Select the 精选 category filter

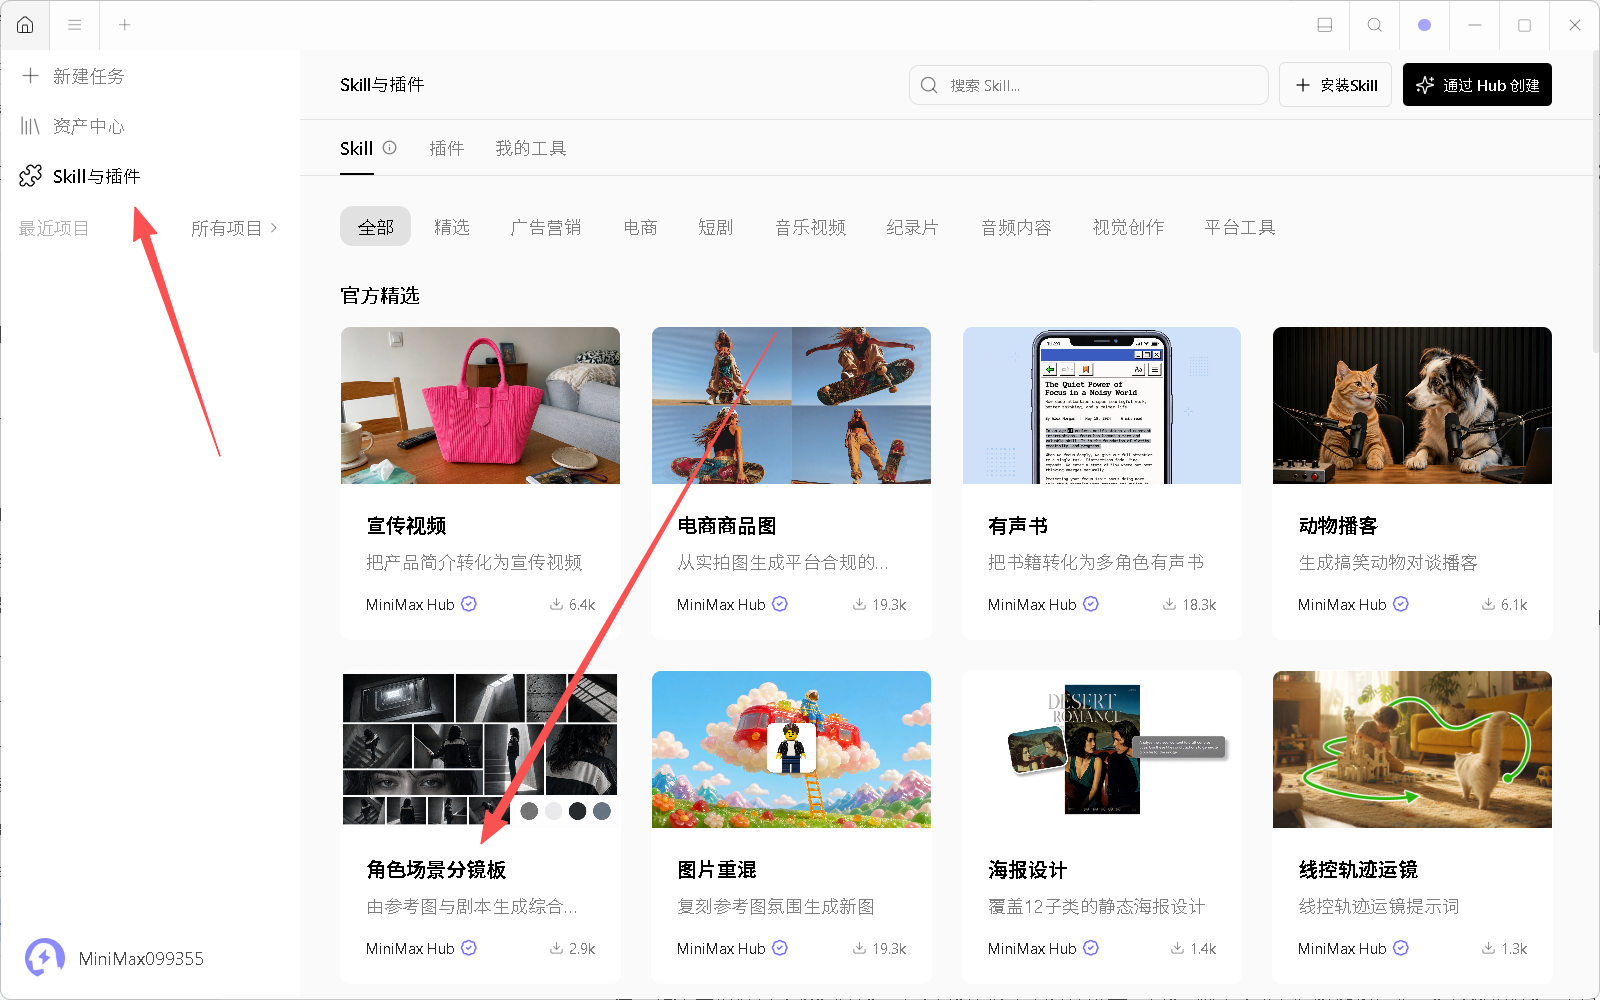click(x=452, y=227)
